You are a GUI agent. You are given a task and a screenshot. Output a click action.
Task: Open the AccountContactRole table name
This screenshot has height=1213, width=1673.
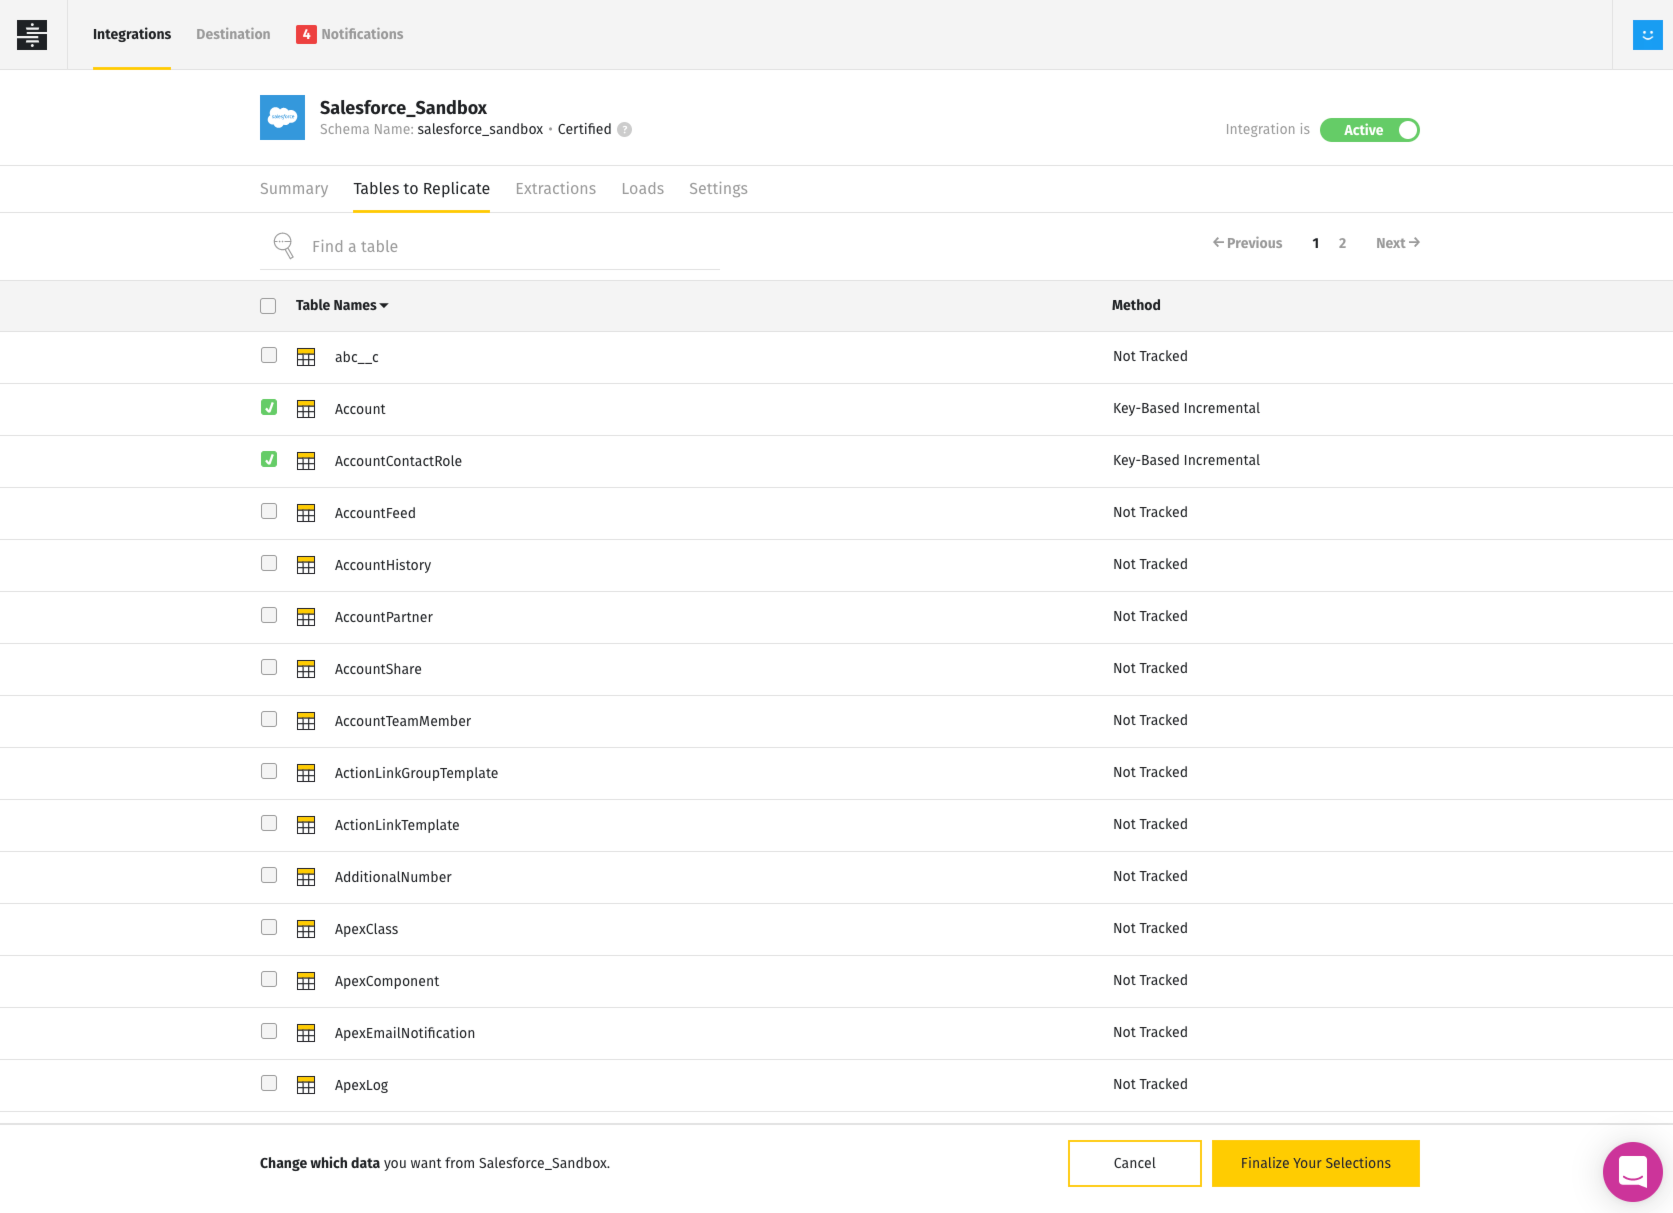pos(398,461)
